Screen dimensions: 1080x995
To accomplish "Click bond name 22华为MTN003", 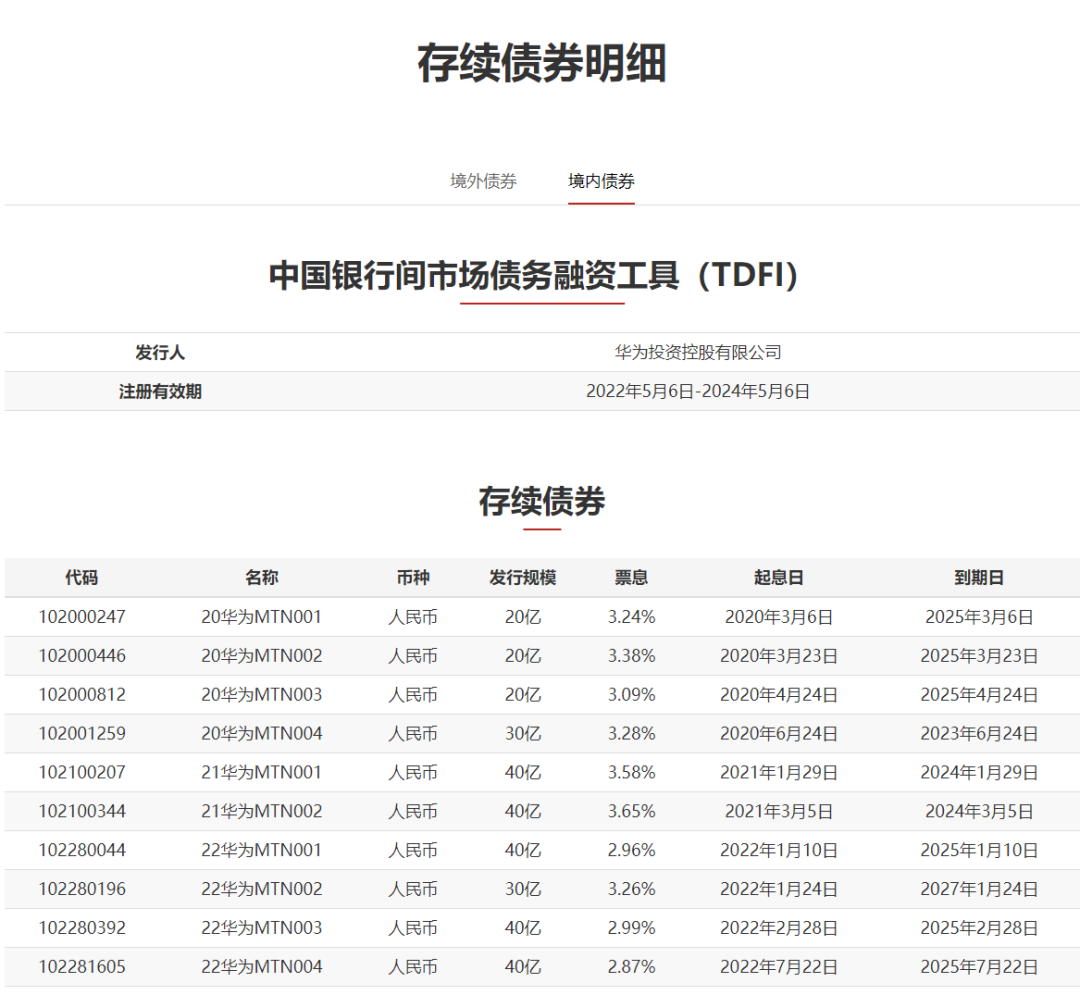I will click(262, 928).
